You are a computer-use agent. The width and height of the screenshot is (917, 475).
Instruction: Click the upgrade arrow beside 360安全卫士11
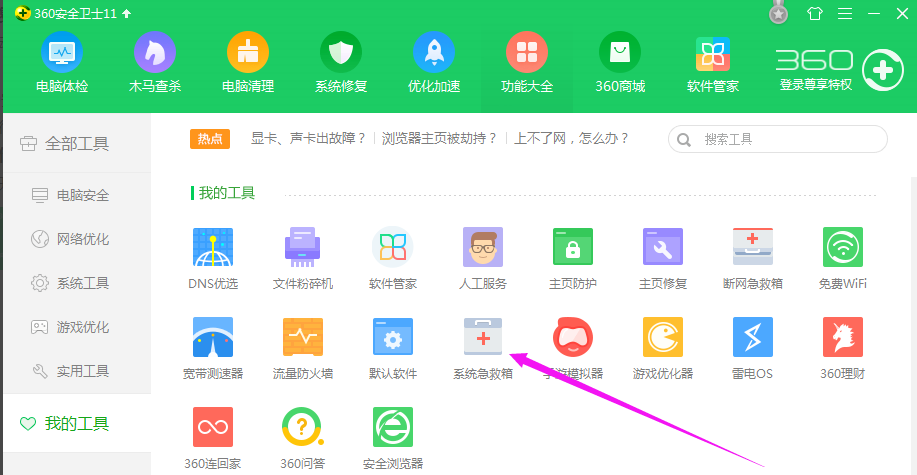(126, 13)
